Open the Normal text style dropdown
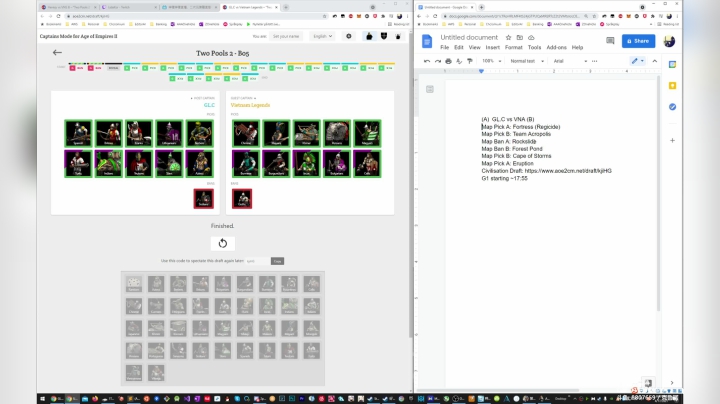 (527, 61)
